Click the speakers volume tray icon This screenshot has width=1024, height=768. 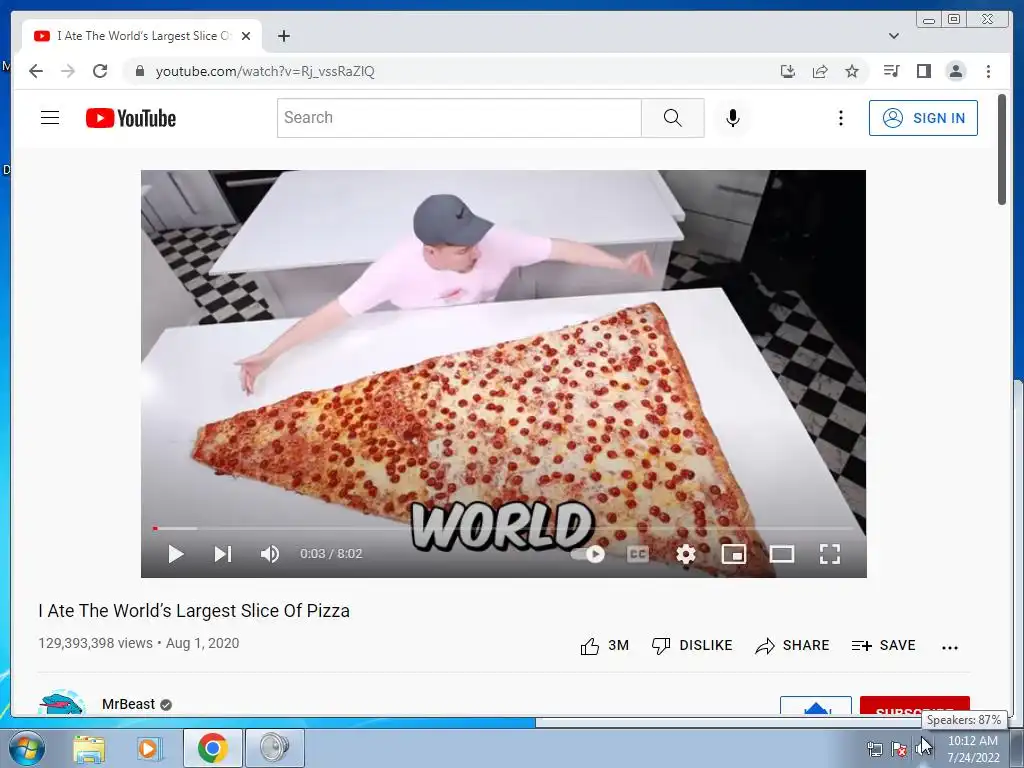tap(923, 748)
